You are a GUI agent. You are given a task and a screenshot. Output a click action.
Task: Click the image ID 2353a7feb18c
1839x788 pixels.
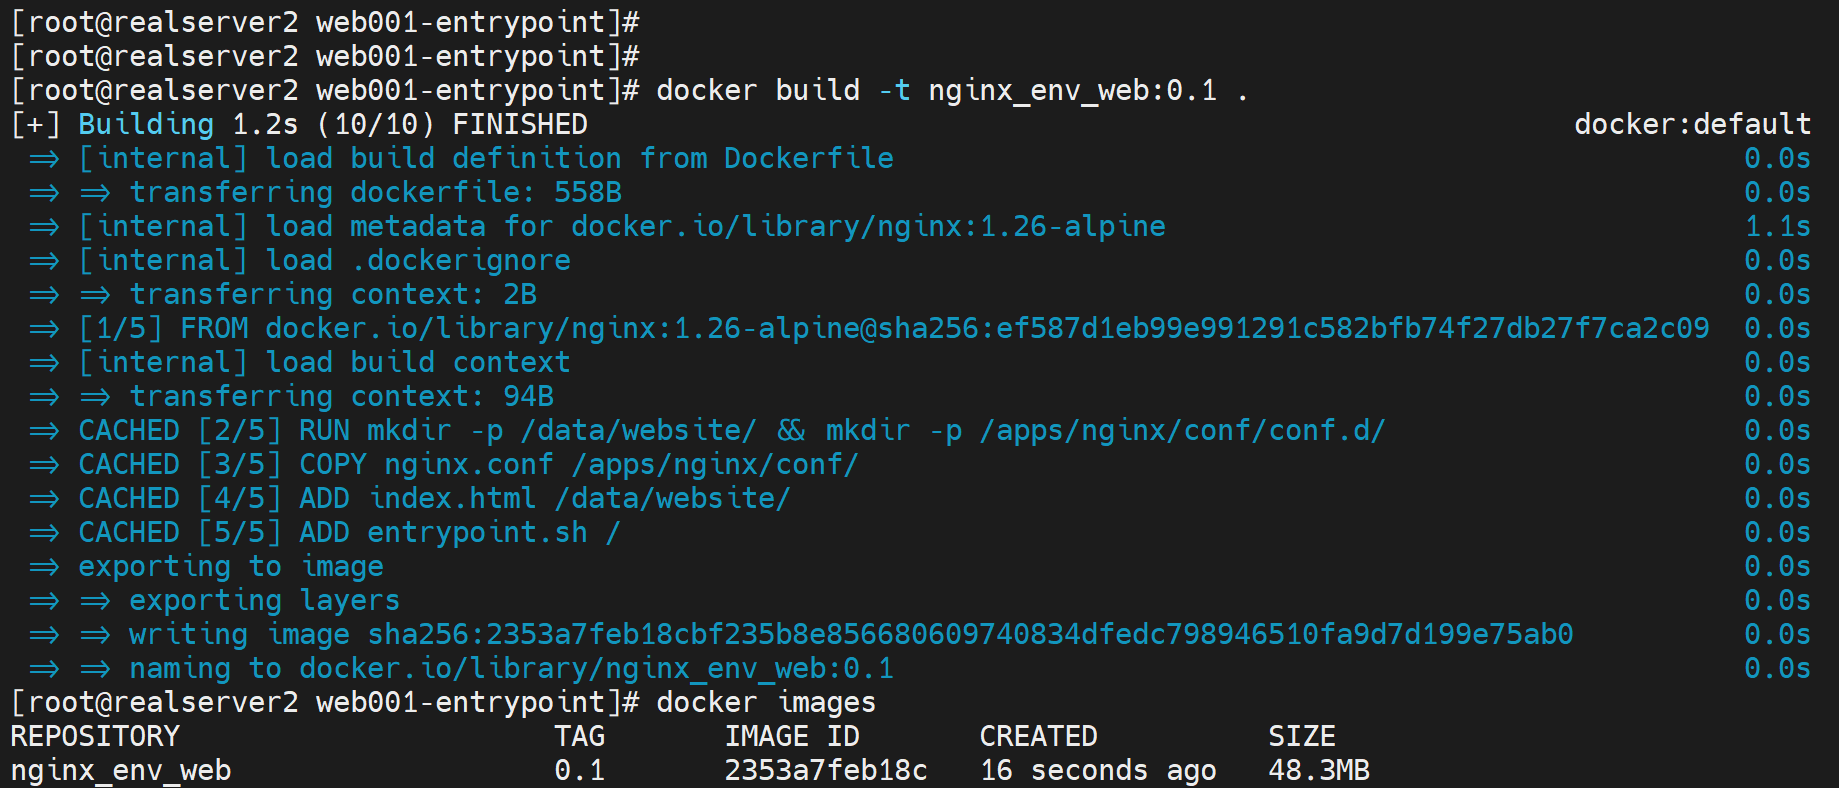826,770
